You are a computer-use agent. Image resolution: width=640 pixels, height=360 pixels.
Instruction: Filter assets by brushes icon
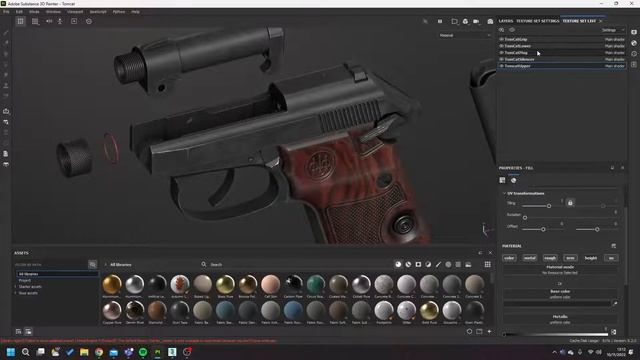pos(438,264)
